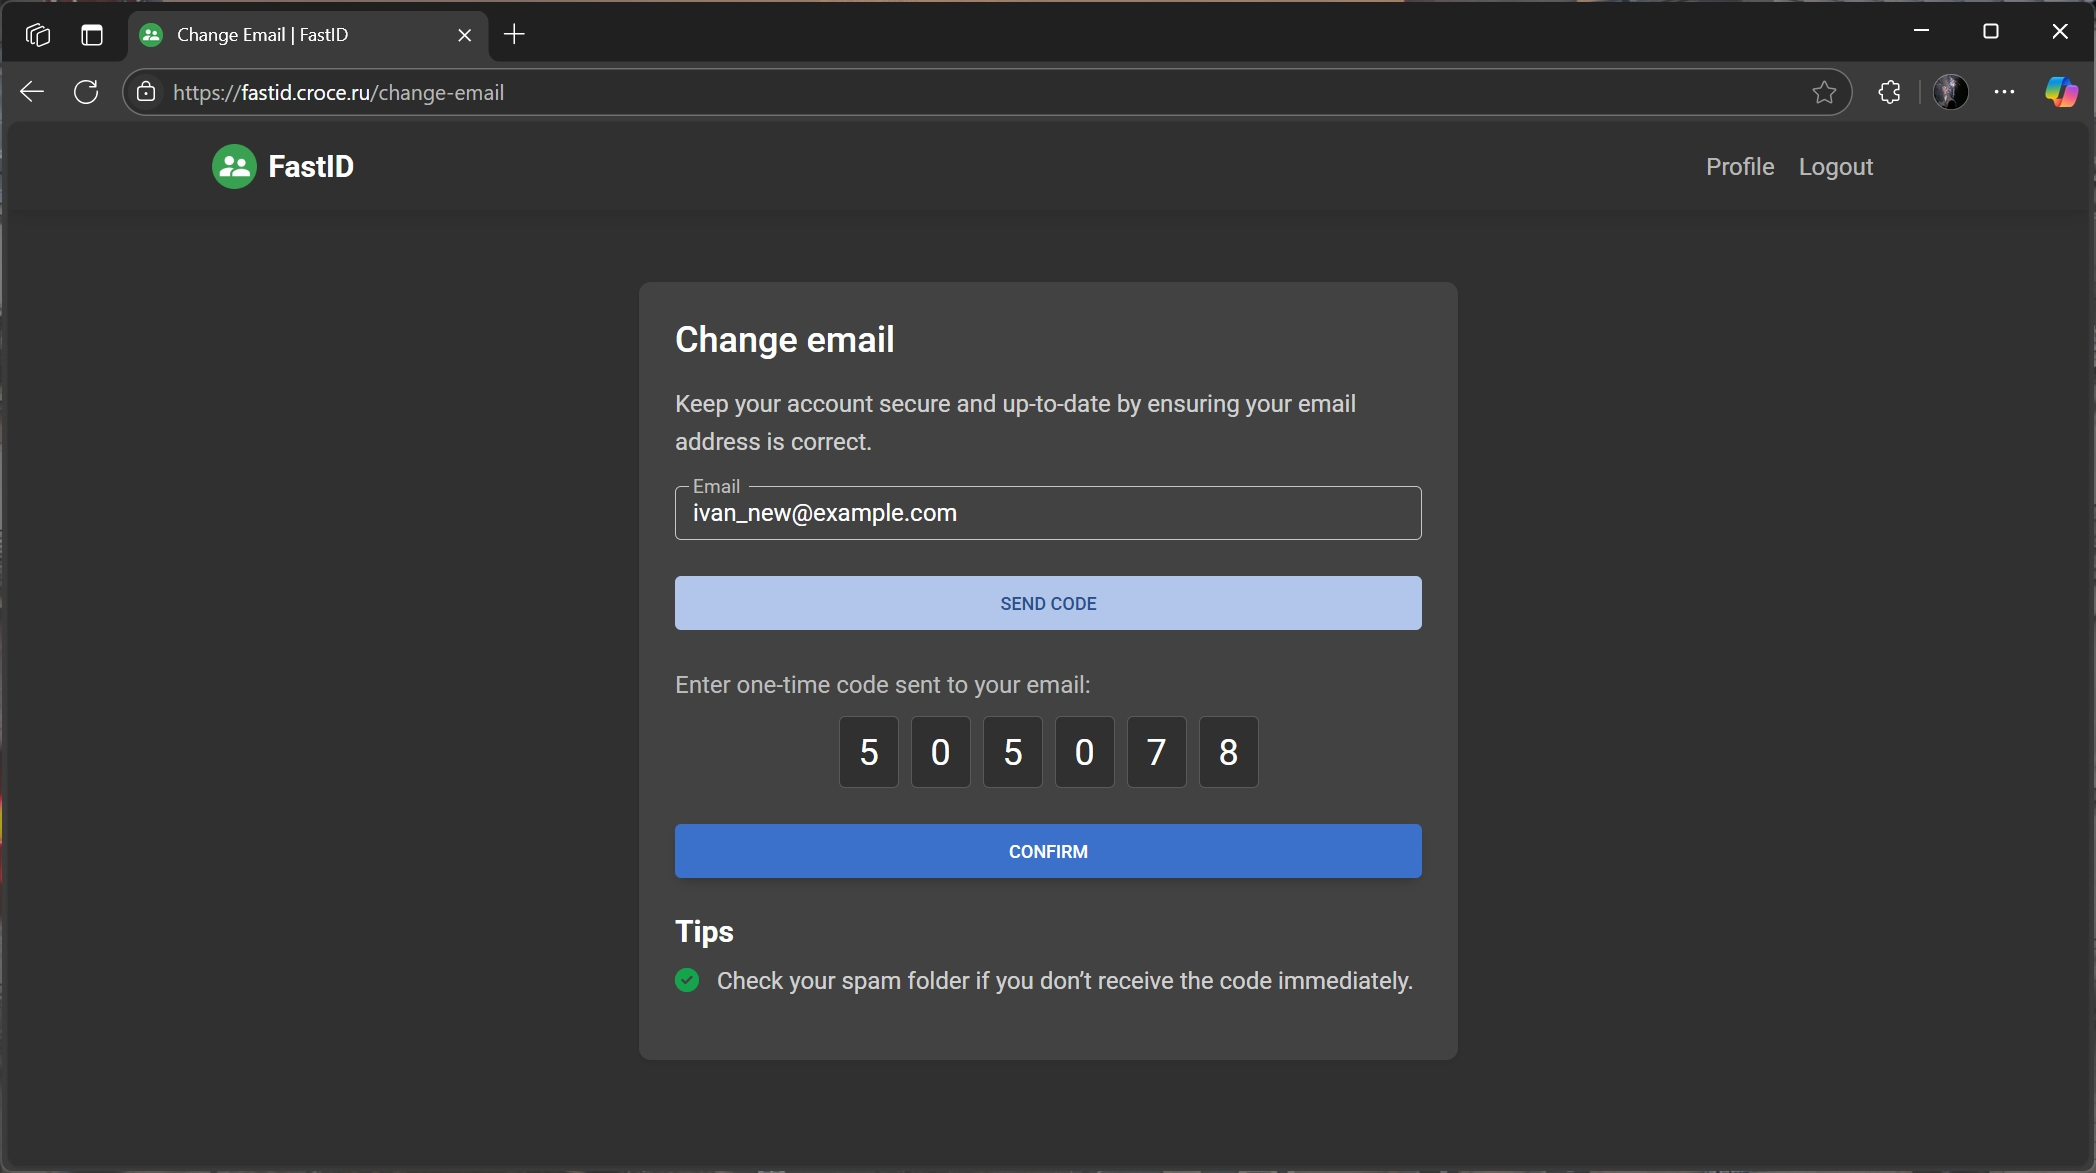Reload the page with the refresh icon
The image size is (2096, 1173).
pos(87,92)
